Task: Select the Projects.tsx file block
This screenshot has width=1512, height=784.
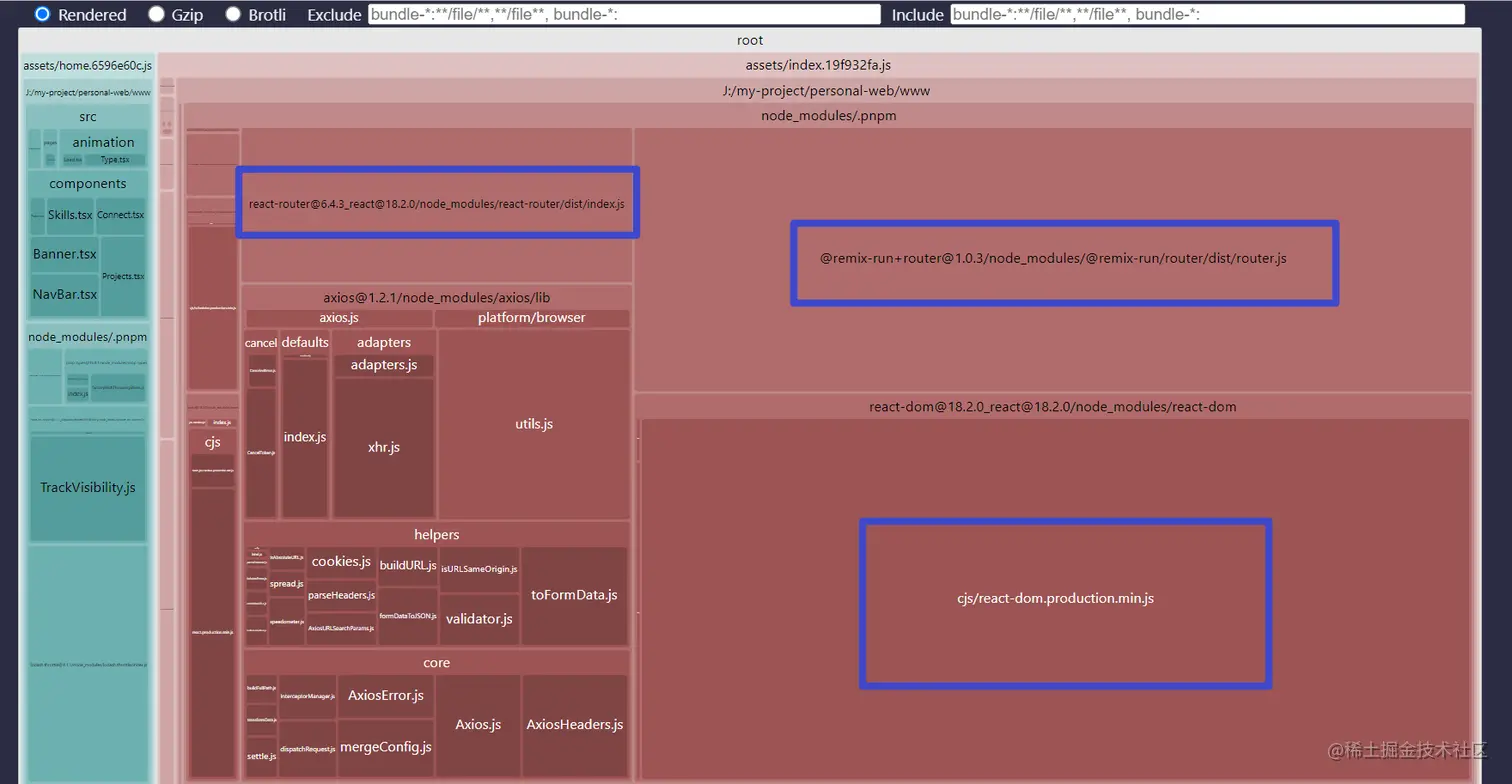Action: (124, 277)
